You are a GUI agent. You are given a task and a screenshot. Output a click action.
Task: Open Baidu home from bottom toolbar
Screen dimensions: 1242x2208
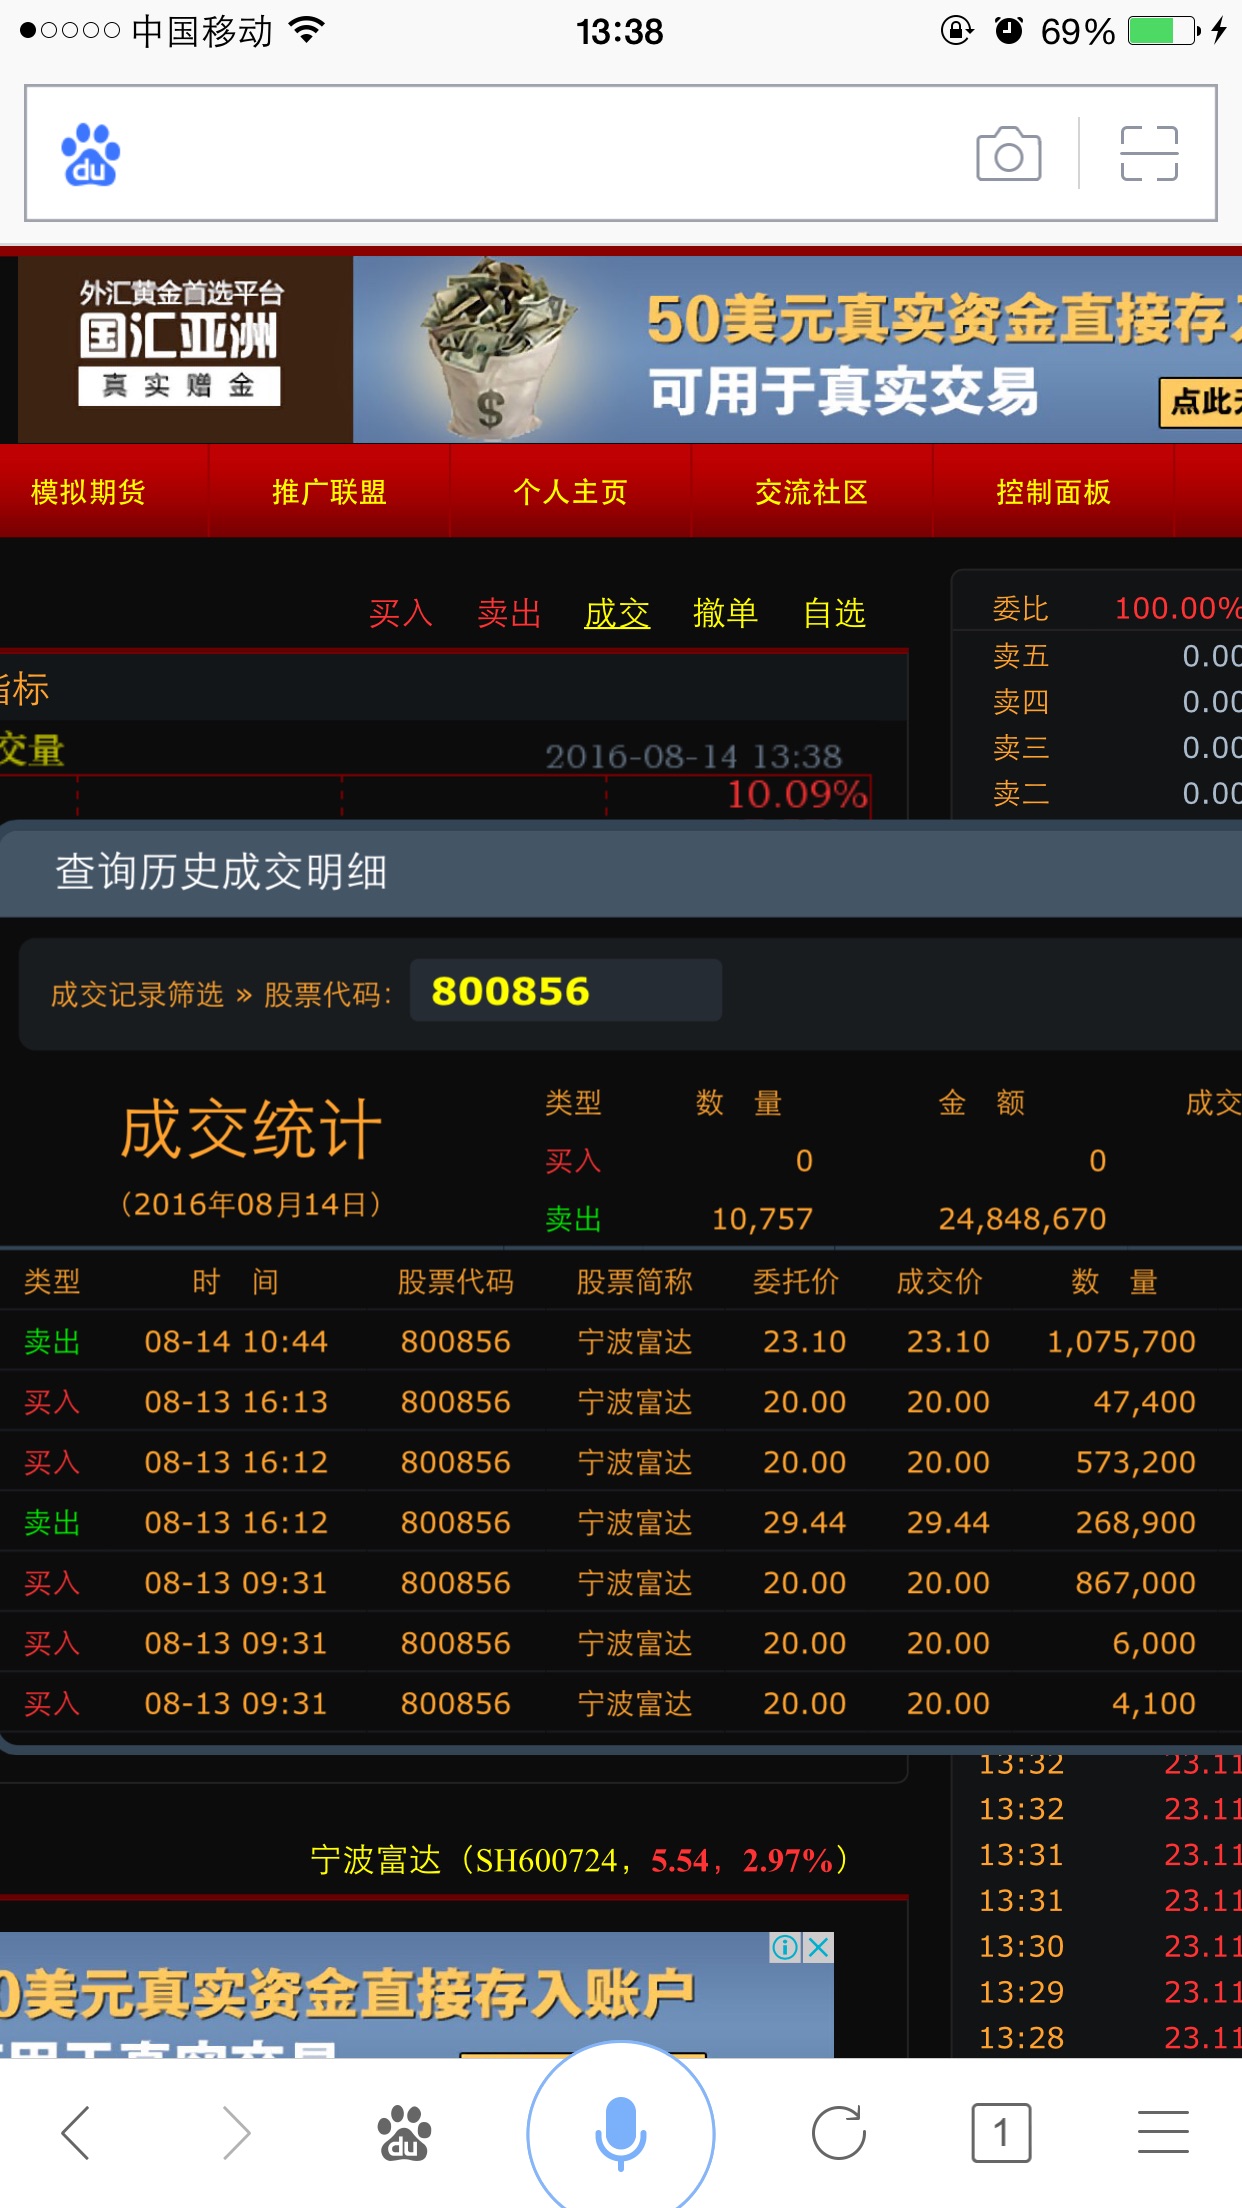click(403, 2133)
